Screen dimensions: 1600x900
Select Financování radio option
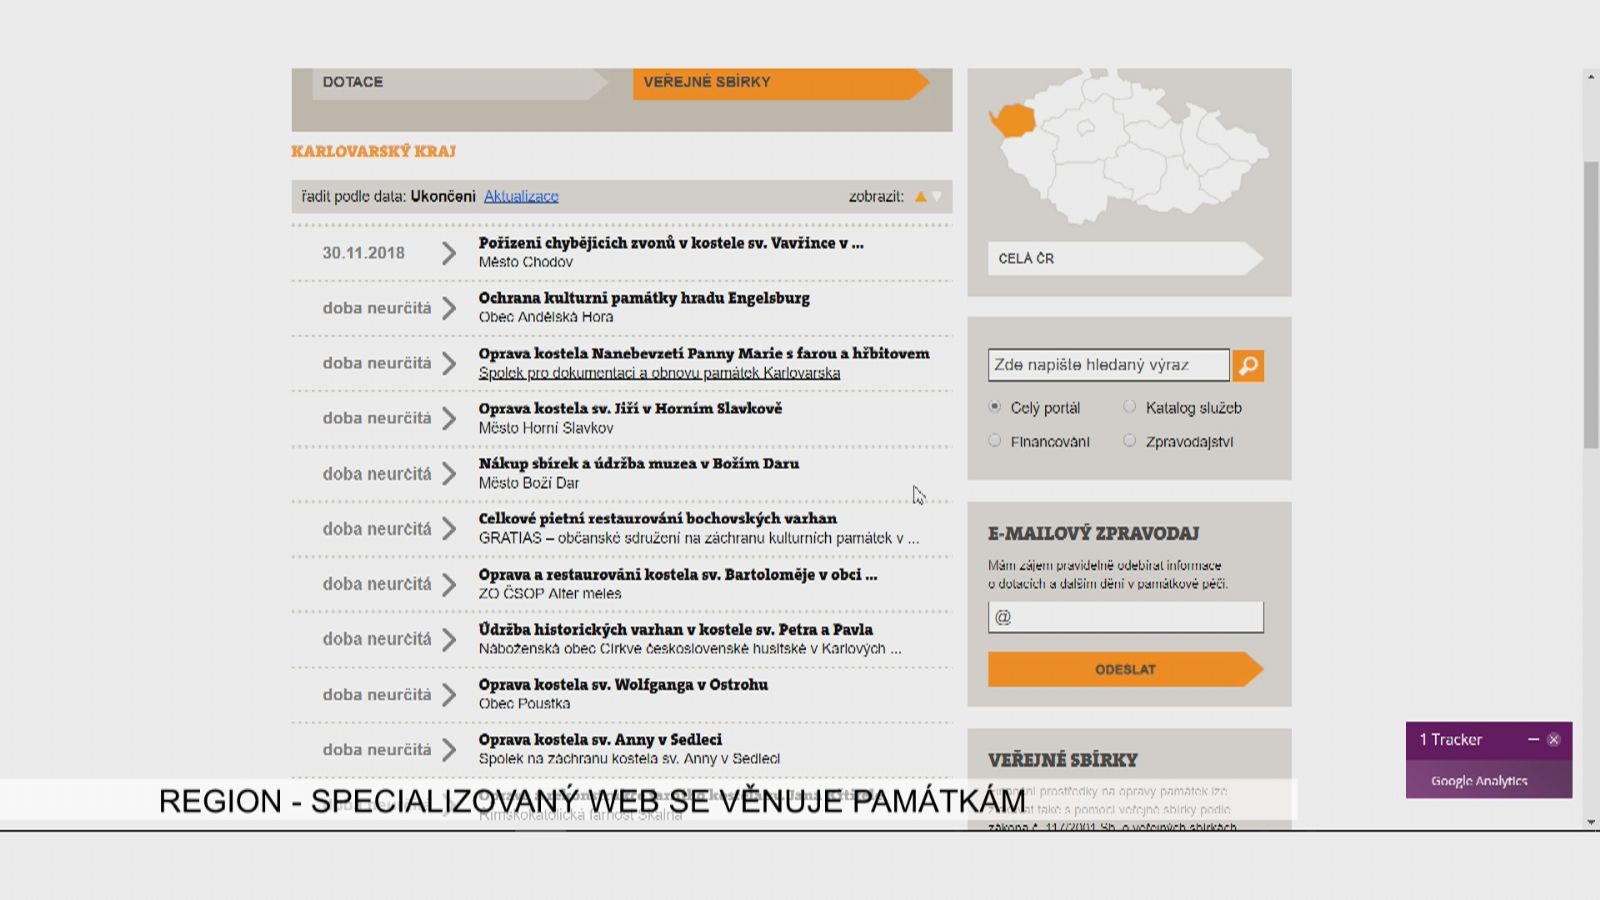pyautogui.click(x=994, y=441)
